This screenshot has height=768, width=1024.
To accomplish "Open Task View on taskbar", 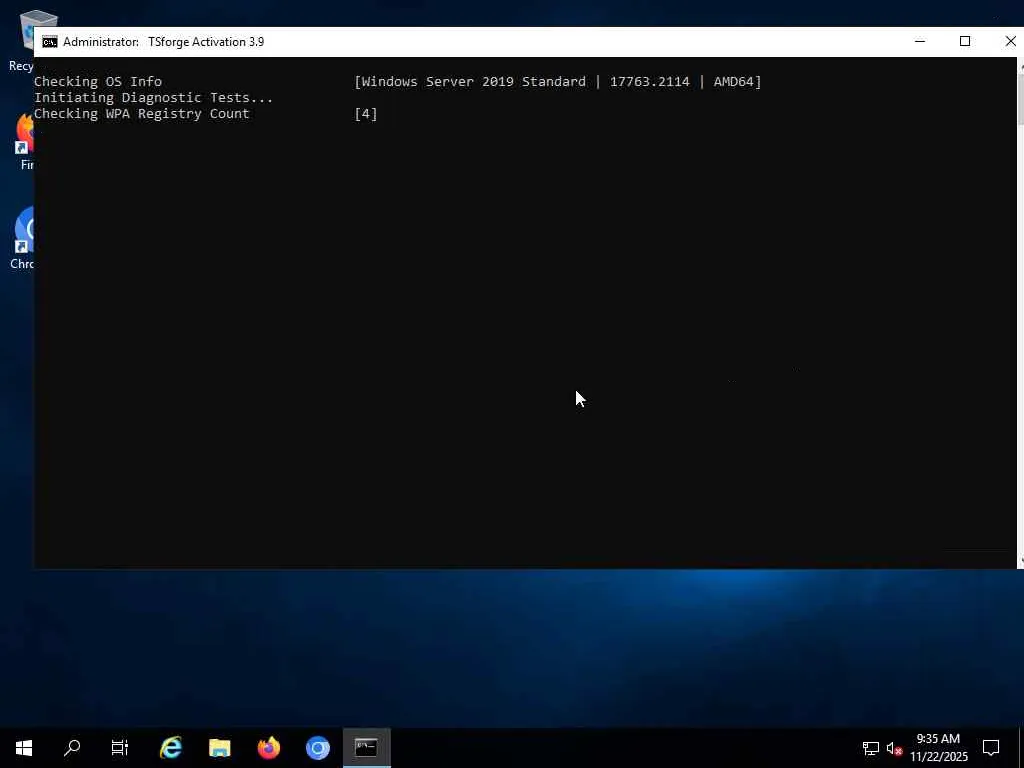I will pyautogui.click(x=120, y=748).
